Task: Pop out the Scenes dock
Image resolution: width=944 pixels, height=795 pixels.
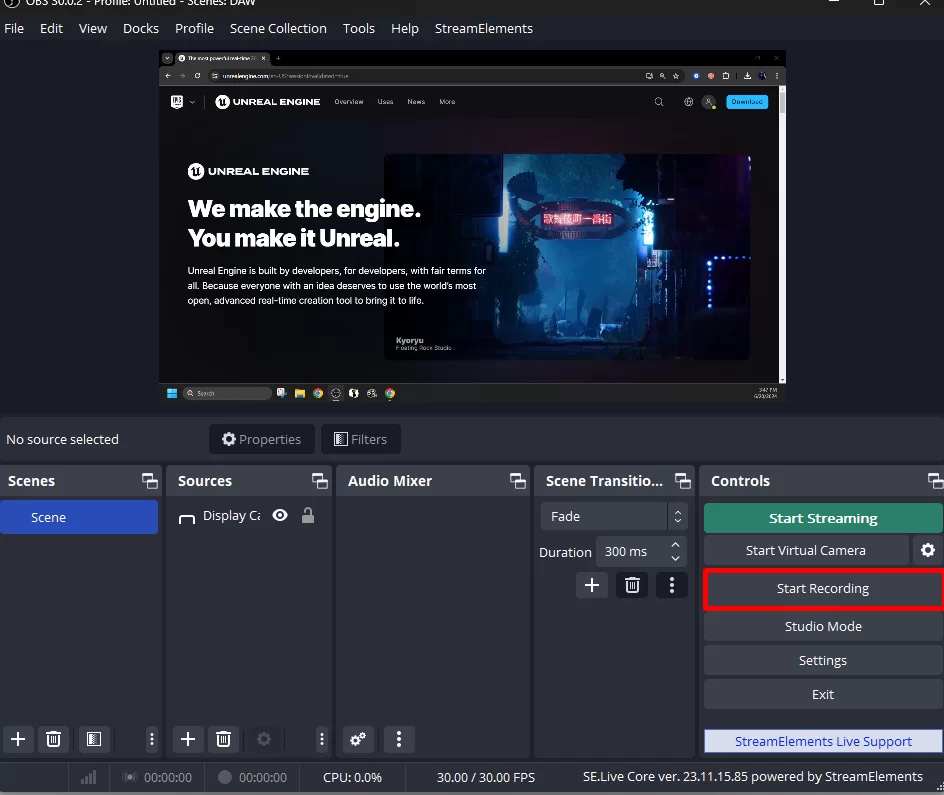Action: coord(149,481)
